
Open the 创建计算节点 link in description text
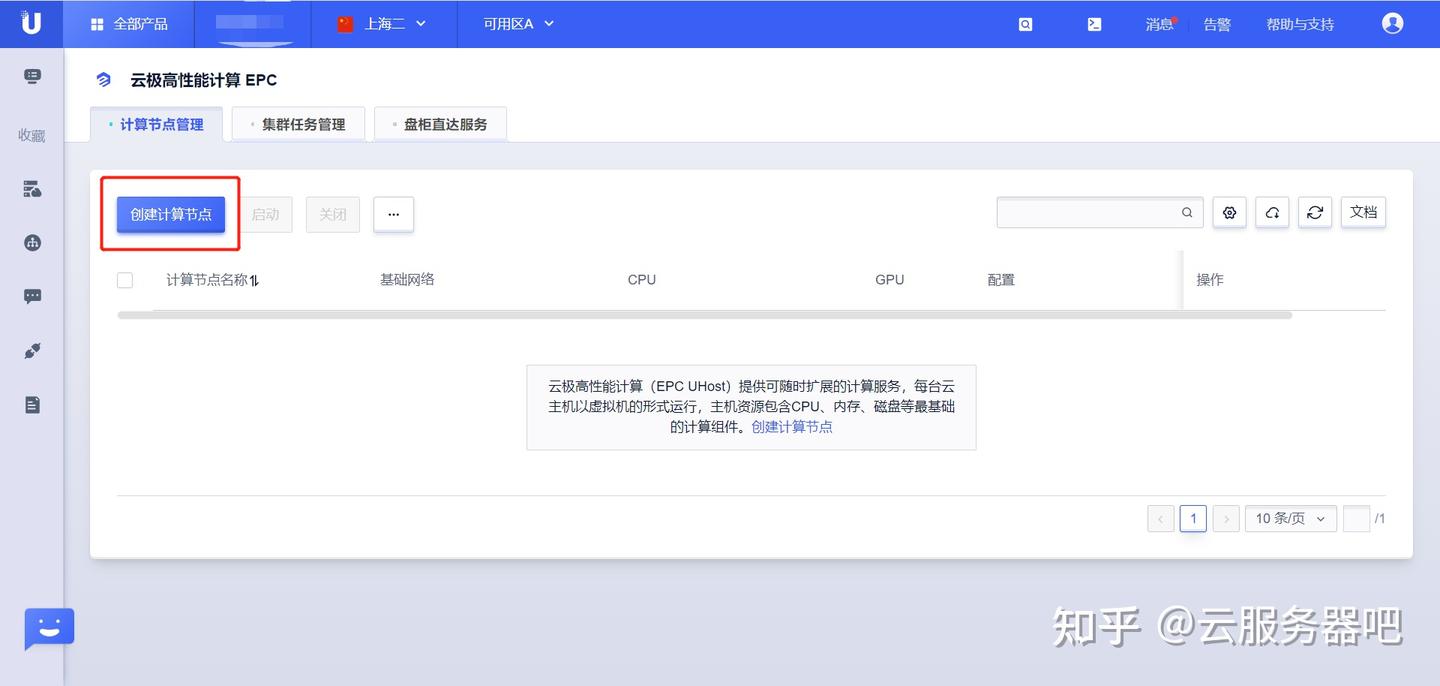click(x=791, y=426)
